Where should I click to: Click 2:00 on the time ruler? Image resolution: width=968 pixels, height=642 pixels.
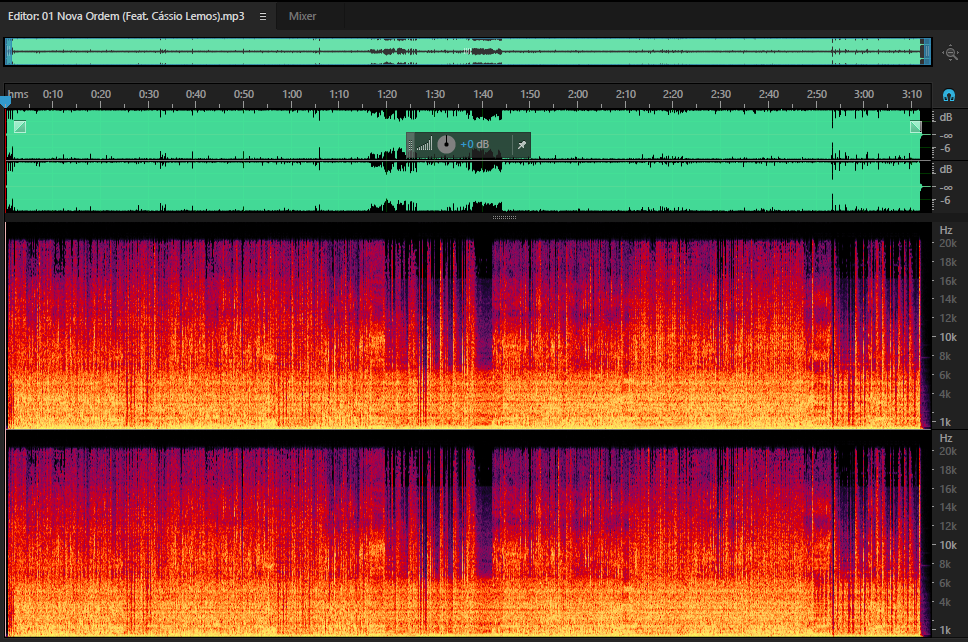tap(578, 94)
